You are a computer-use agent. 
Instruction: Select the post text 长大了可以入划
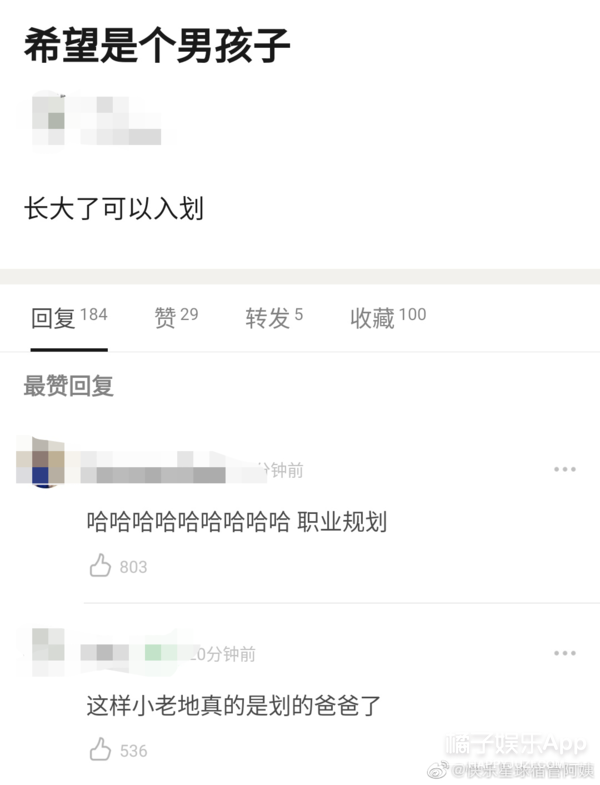coord(114,208)
